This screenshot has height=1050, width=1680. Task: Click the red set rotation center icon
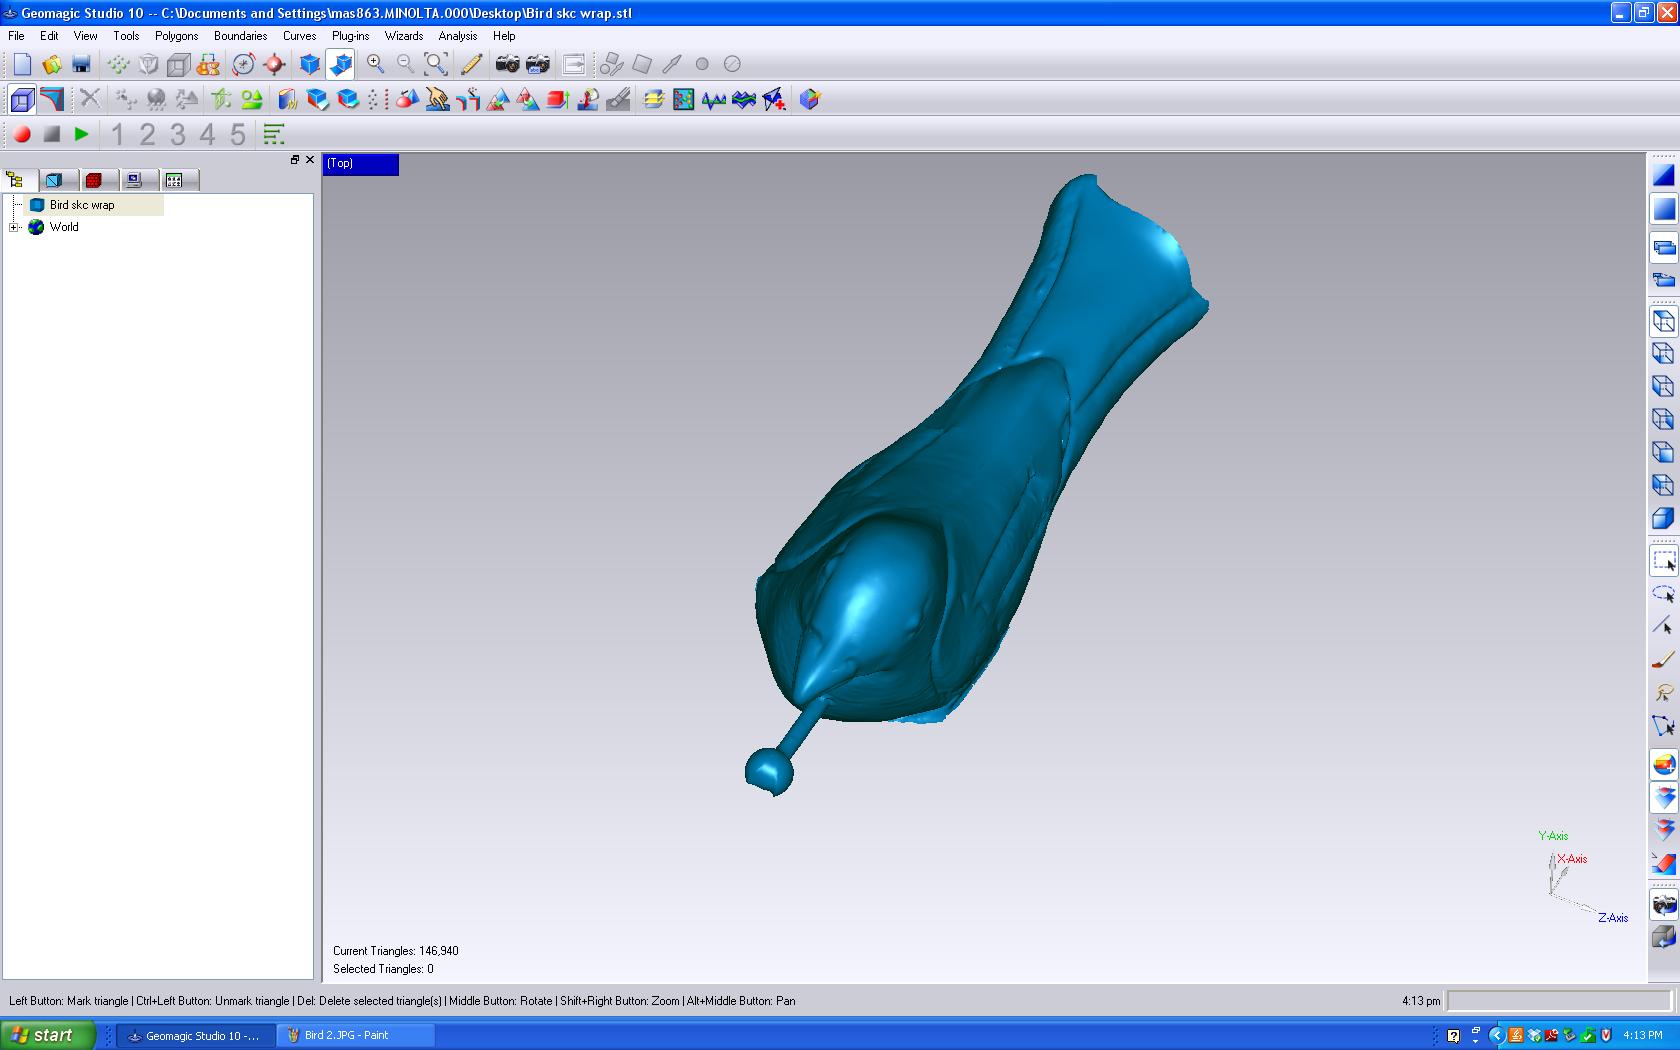tap(273, 65)
